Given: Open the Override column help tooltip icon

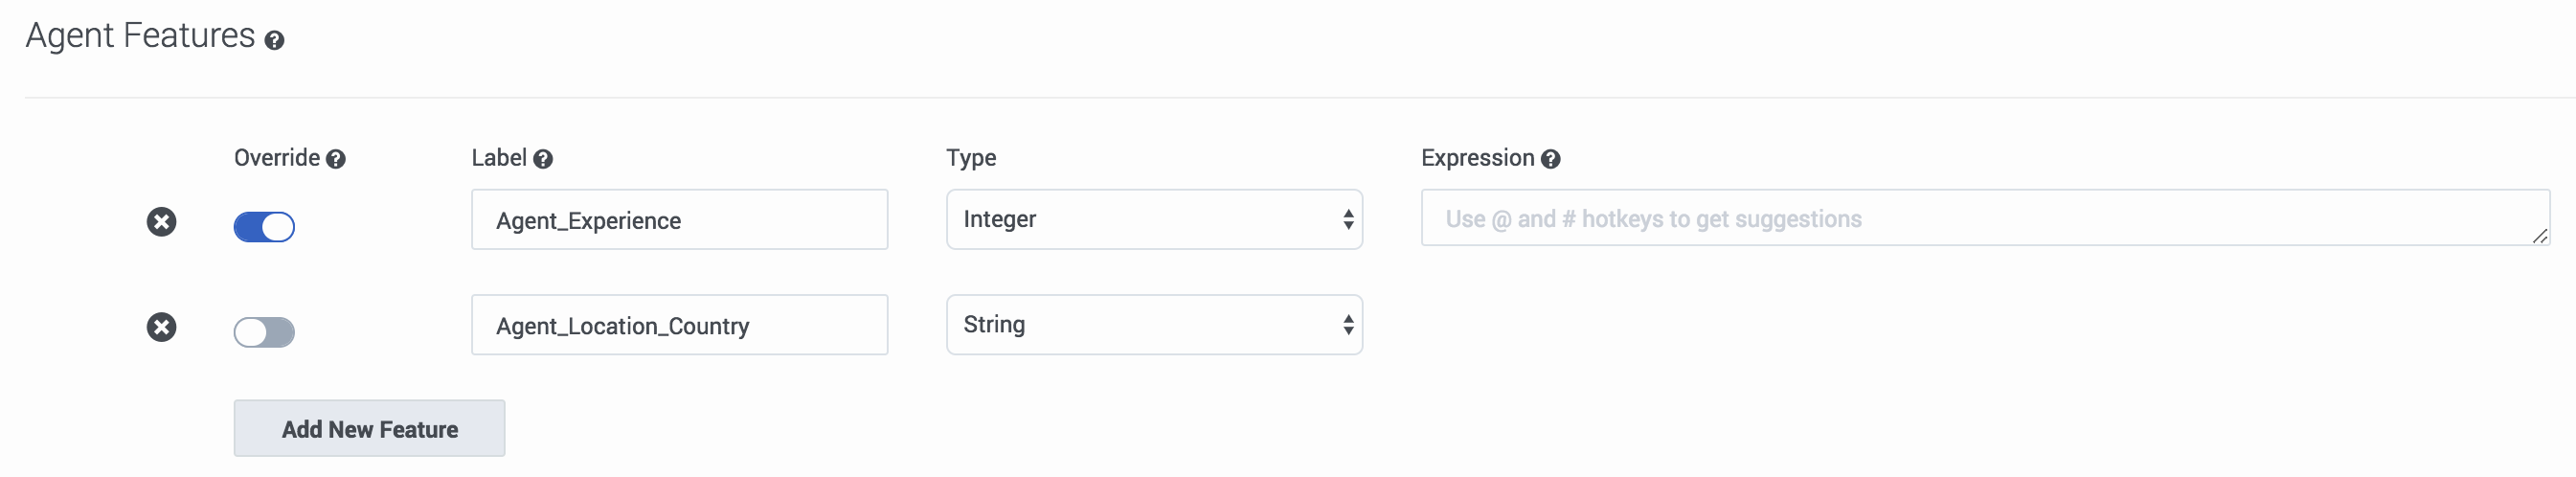Looking at the screenshot, I should (x=336, y=159).
